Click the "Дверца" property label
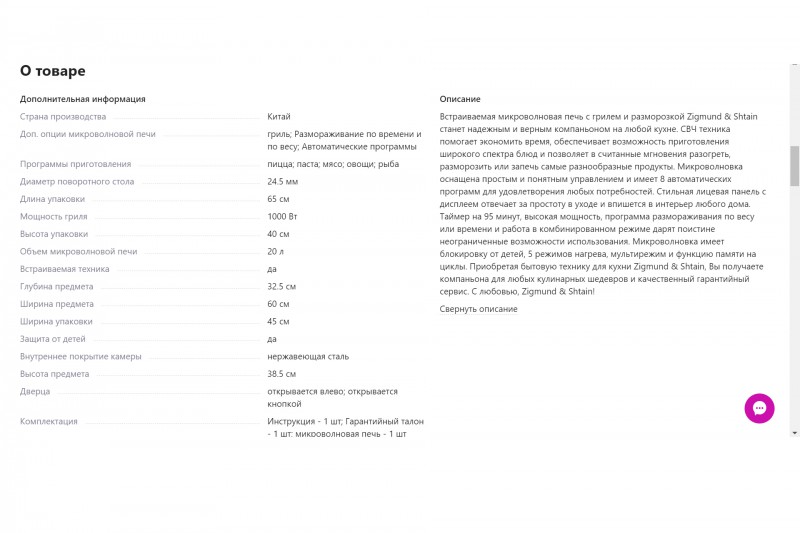 35,392
